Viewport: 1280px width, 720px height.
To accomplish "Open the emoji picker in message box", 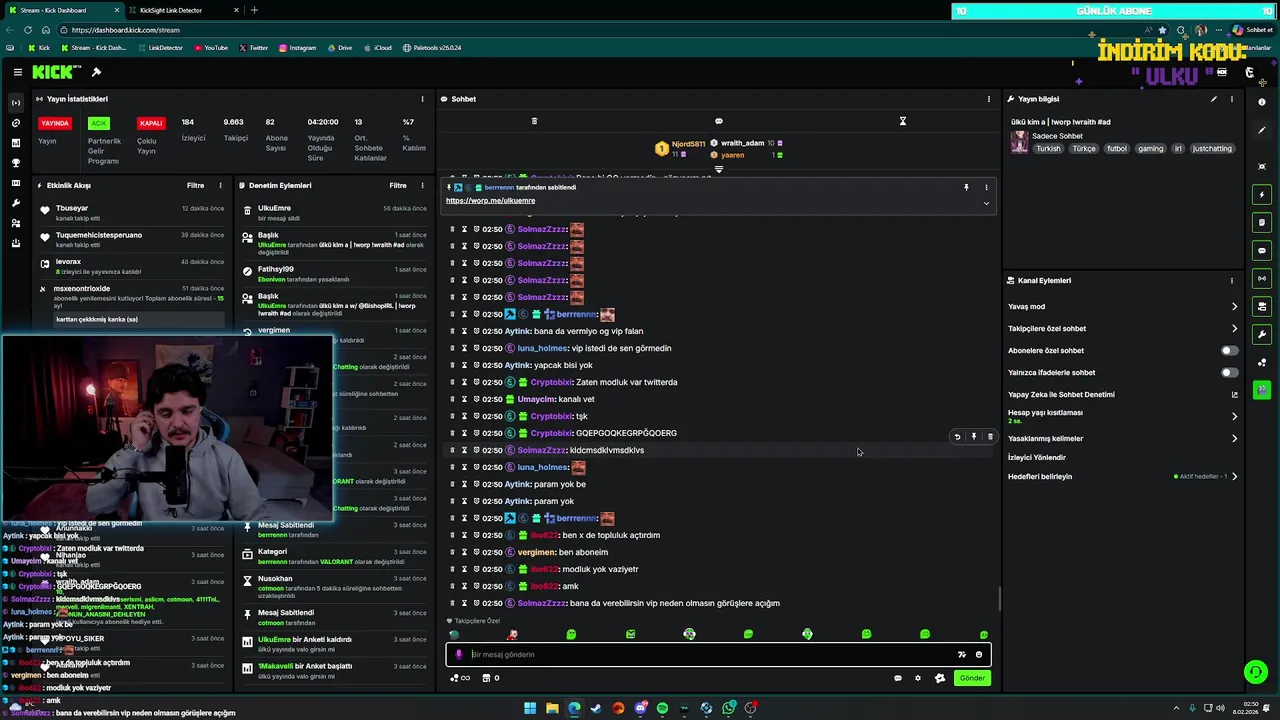I will pos(978,655).
